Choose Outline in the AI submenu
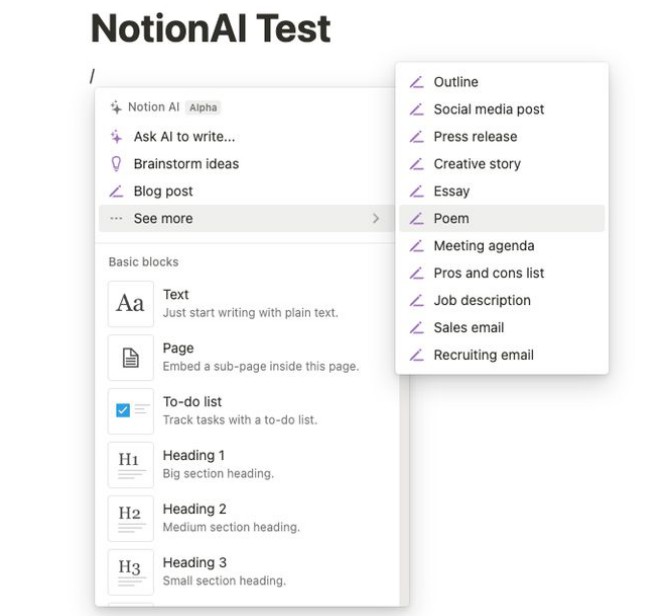 [455, 82]
